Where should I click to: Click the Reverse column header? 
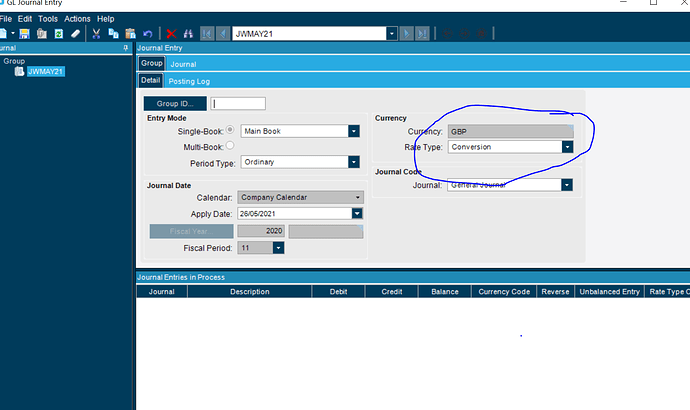pyautogui.click(x=555, y=292)
